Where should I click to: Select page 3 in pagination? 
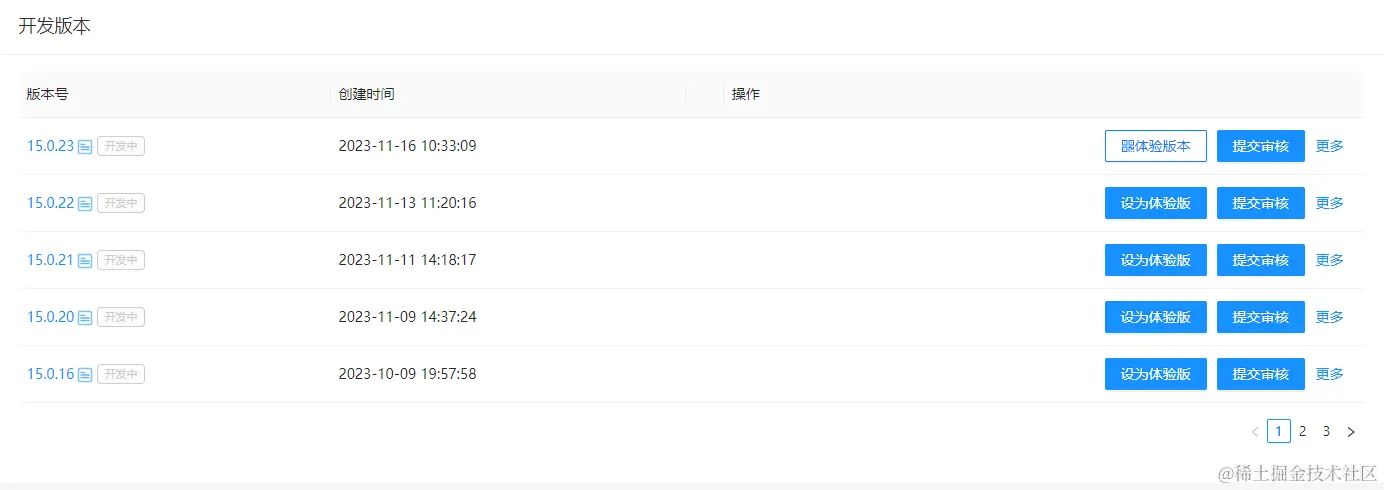1326,431
